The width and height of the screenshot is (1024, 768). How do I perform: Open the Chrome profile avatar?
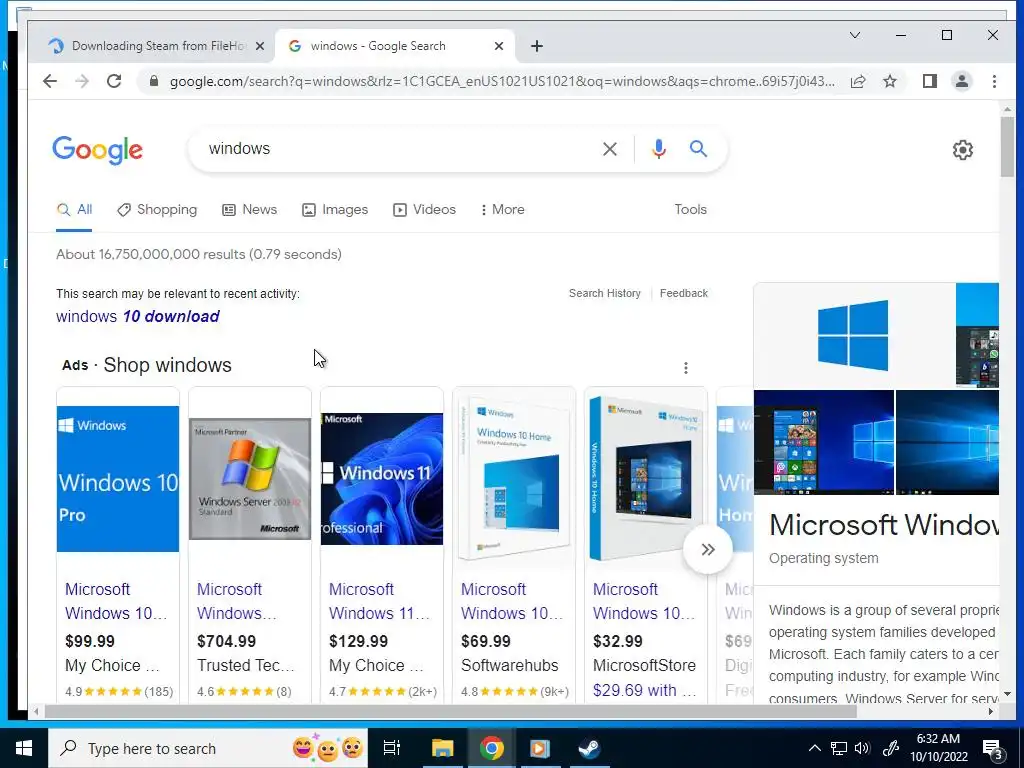tap(961, 81)
